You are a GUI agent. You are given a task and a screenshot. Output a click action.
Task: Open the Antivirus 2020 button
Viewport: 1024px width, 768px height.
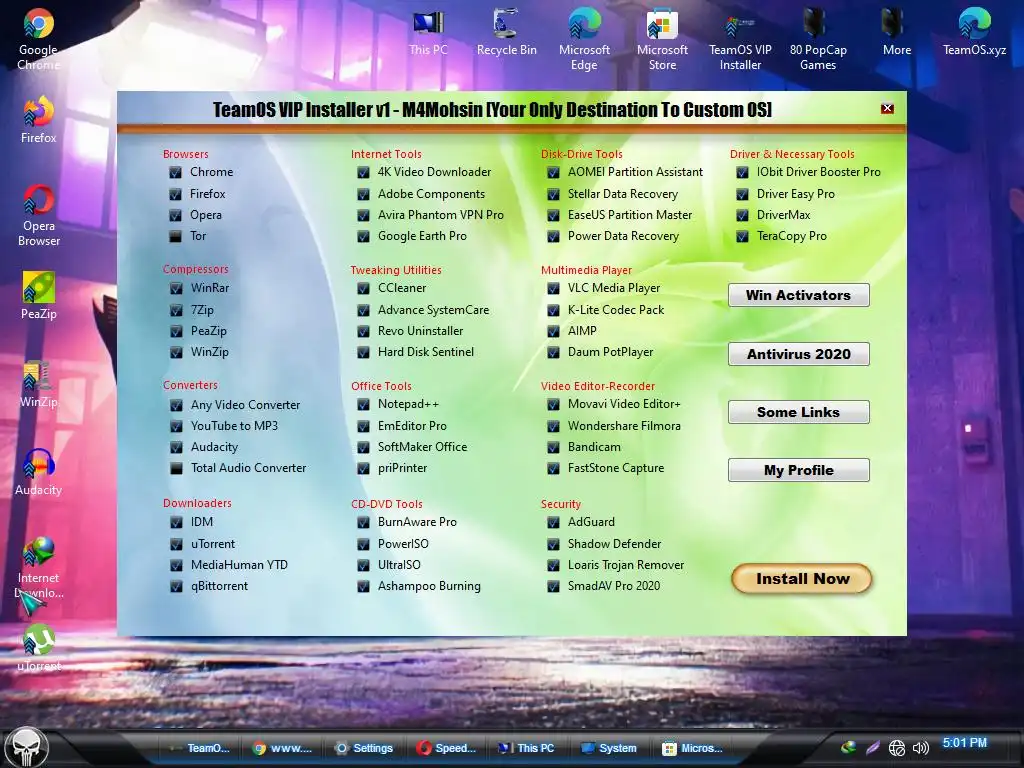(799, 354)
